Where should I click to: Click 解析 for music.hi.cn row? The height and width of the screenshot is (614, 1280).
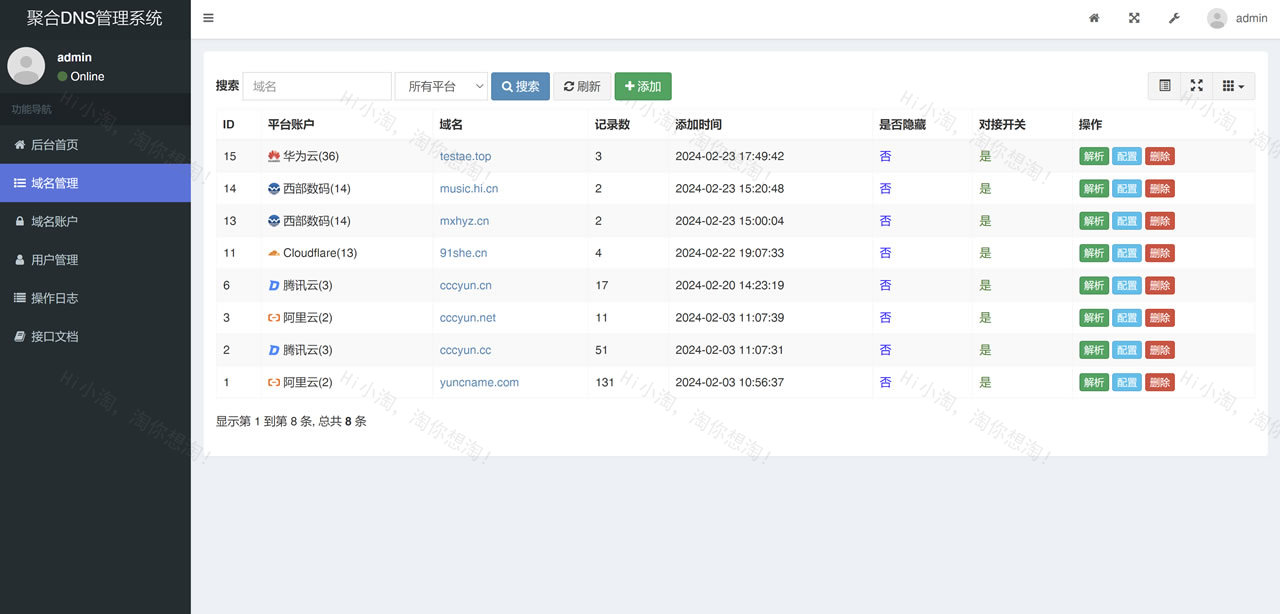[1094, 189]
